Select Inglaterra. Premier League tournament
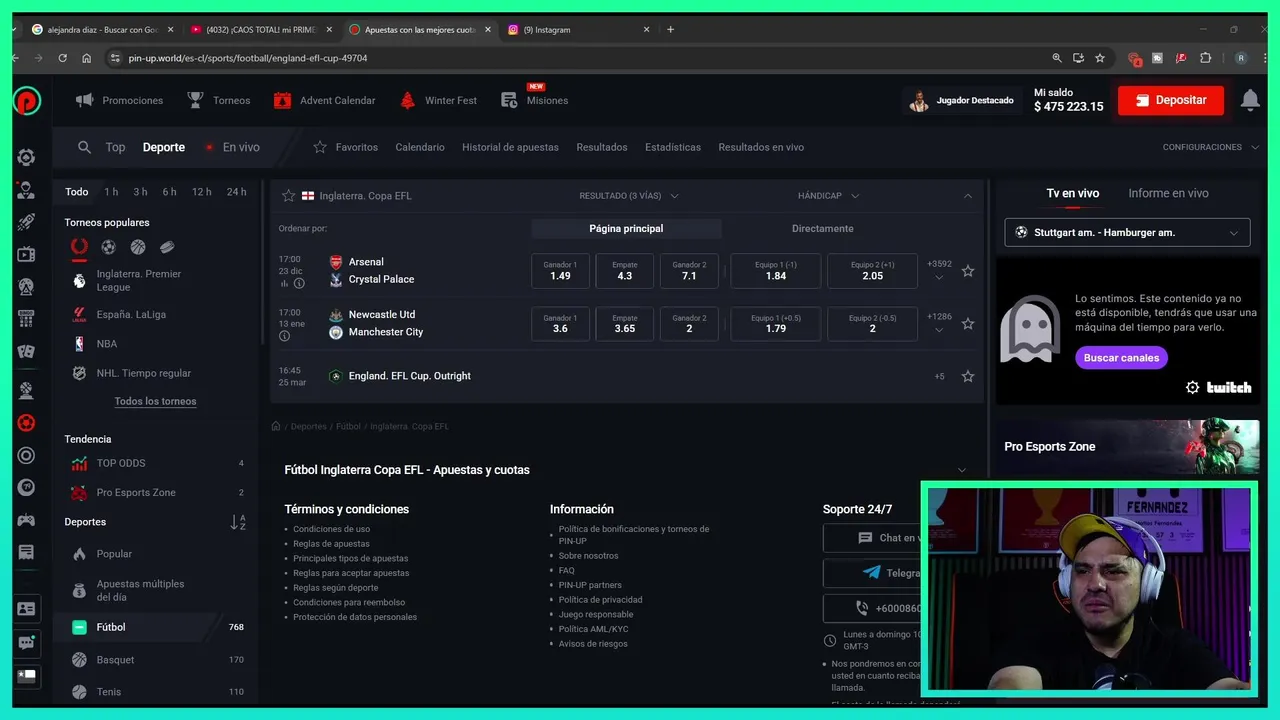The image size is (1280, 720). click(x=139, y=280)
